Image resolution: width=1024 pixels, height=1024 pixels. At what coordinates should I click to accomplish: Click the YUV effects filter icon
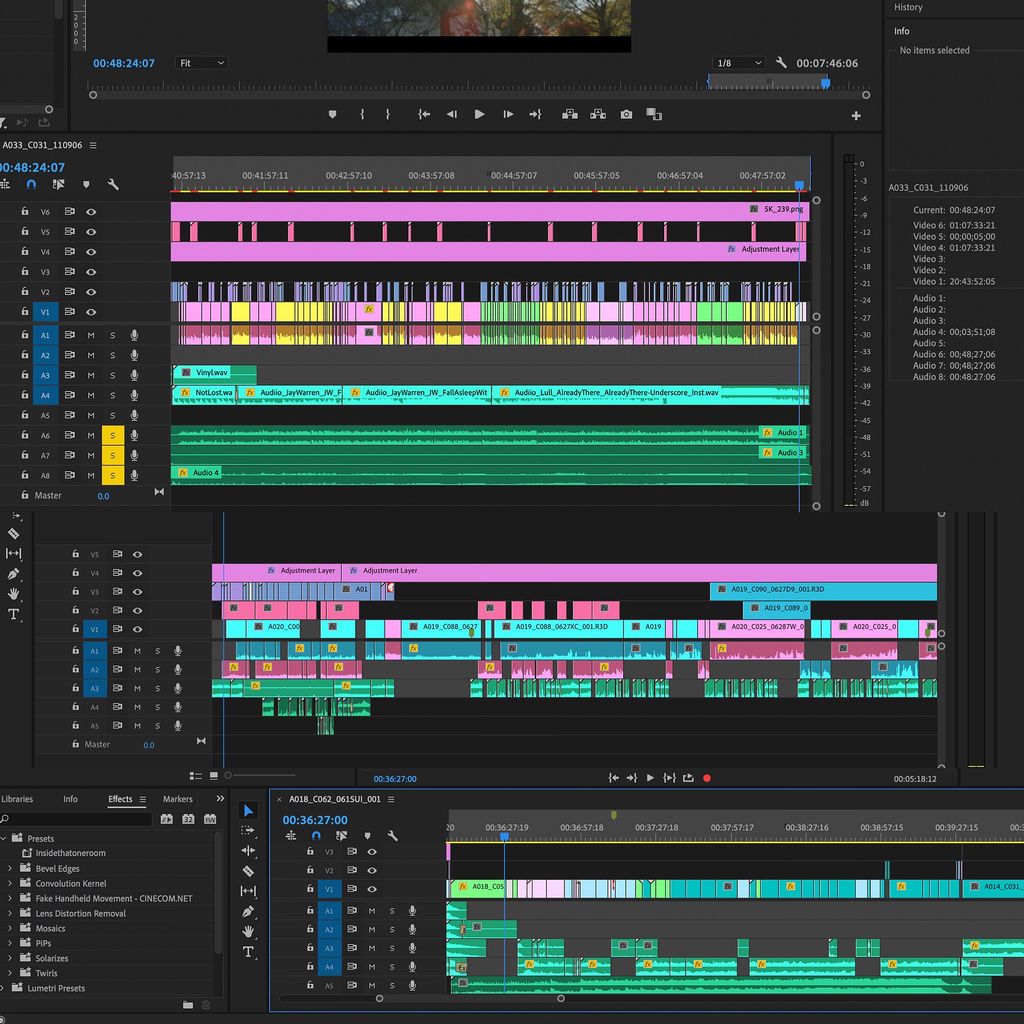210,819
